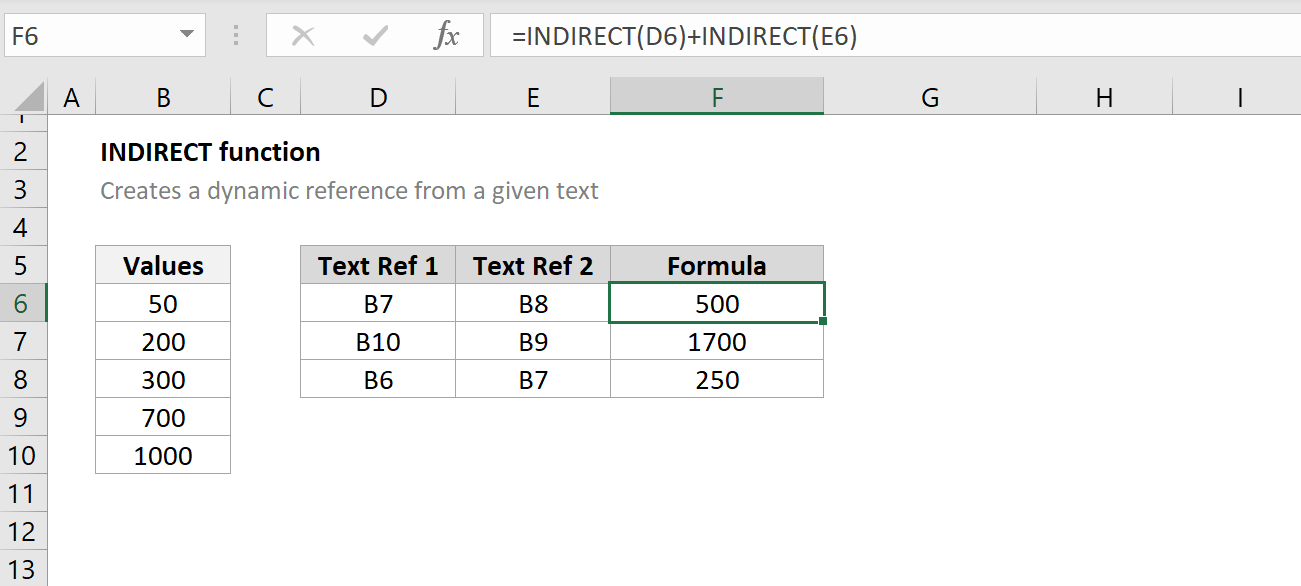
Task: Click the formula bar resize dots handle
Action: coord(236,37)
